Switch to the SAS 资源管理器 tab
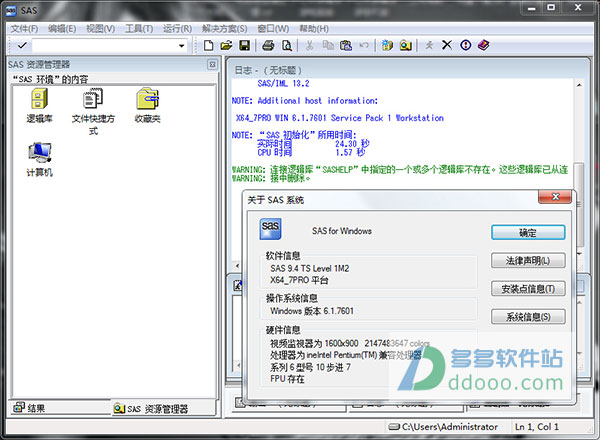 tap(163, 409)
